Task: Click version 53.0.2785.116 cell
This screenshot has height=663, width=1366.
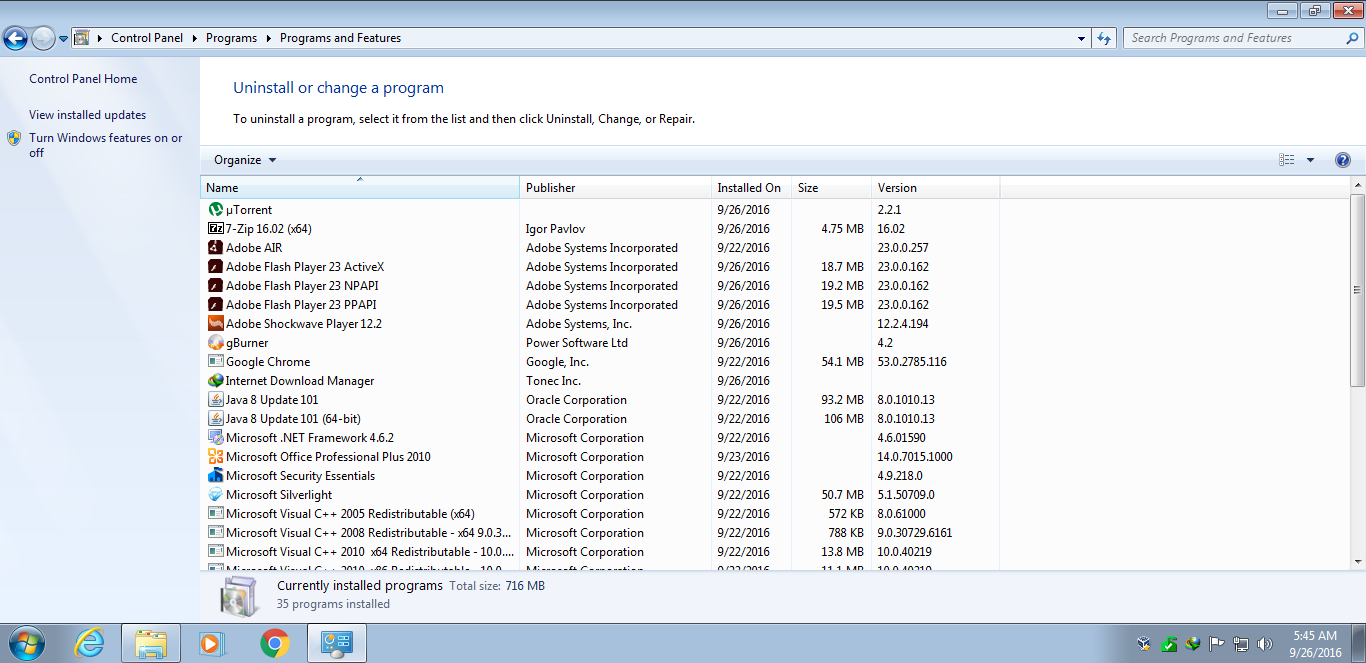Action: coord(912,362)
